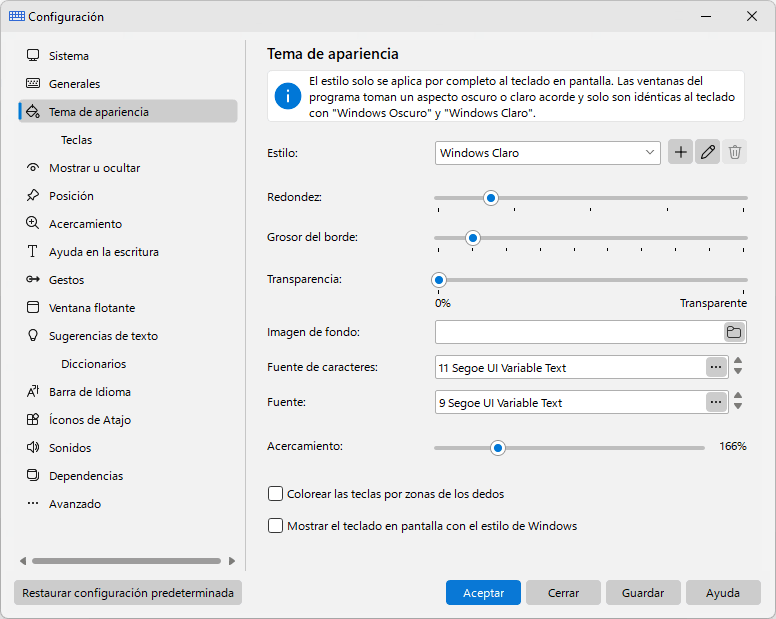This screenshot has height=619, width=776.
Task: Click Restaurar configuración predeterminada button
Action: [128, 593]
